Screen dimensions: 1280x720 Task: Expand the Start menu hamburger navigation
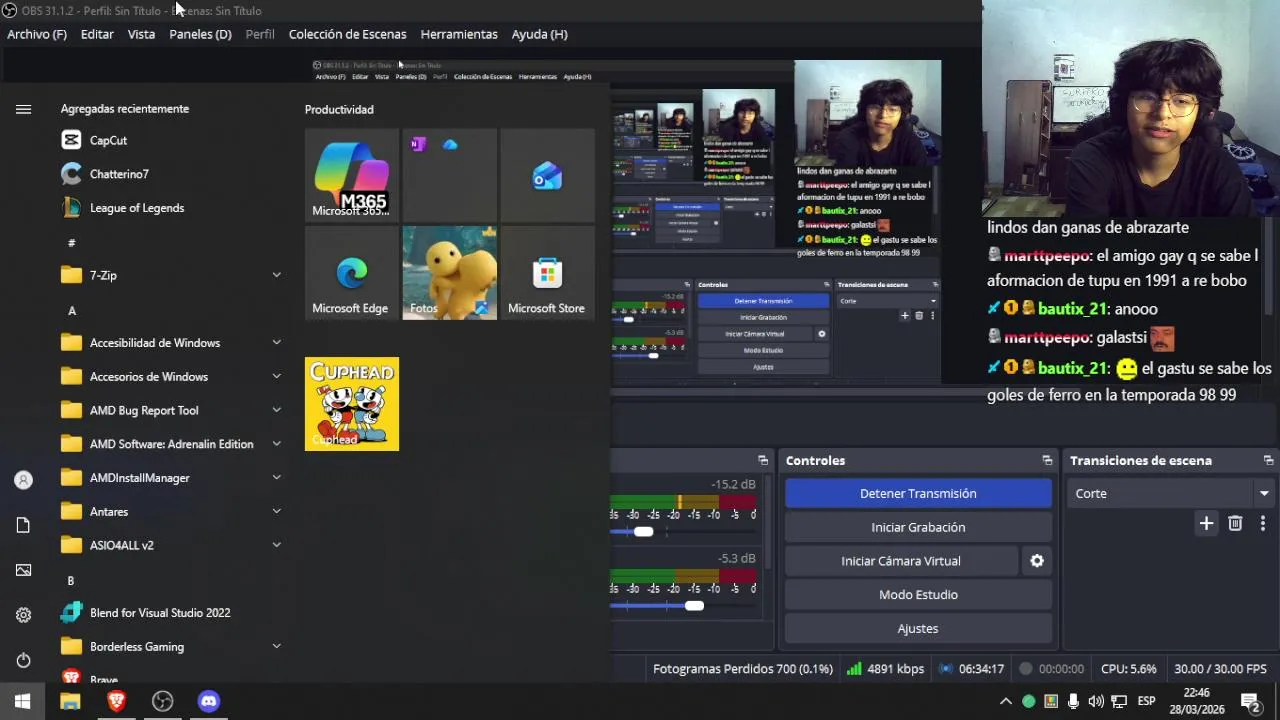pyautogui.click(x=23, y=109)
